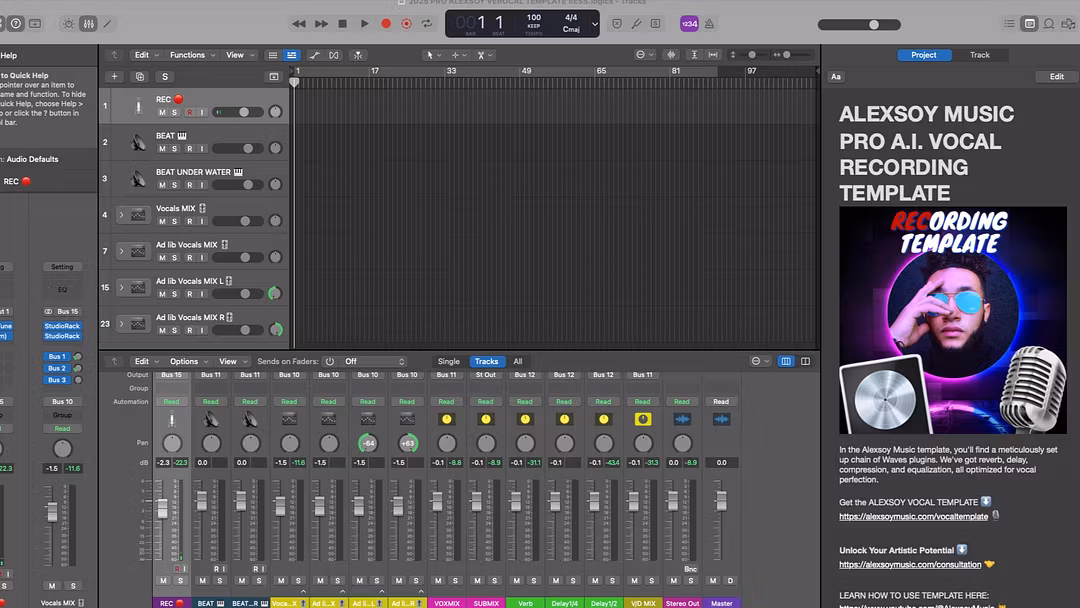Open the Tracks area Functions menu
The height and width of the screenshot is (608, 1080).
(192, 55)
